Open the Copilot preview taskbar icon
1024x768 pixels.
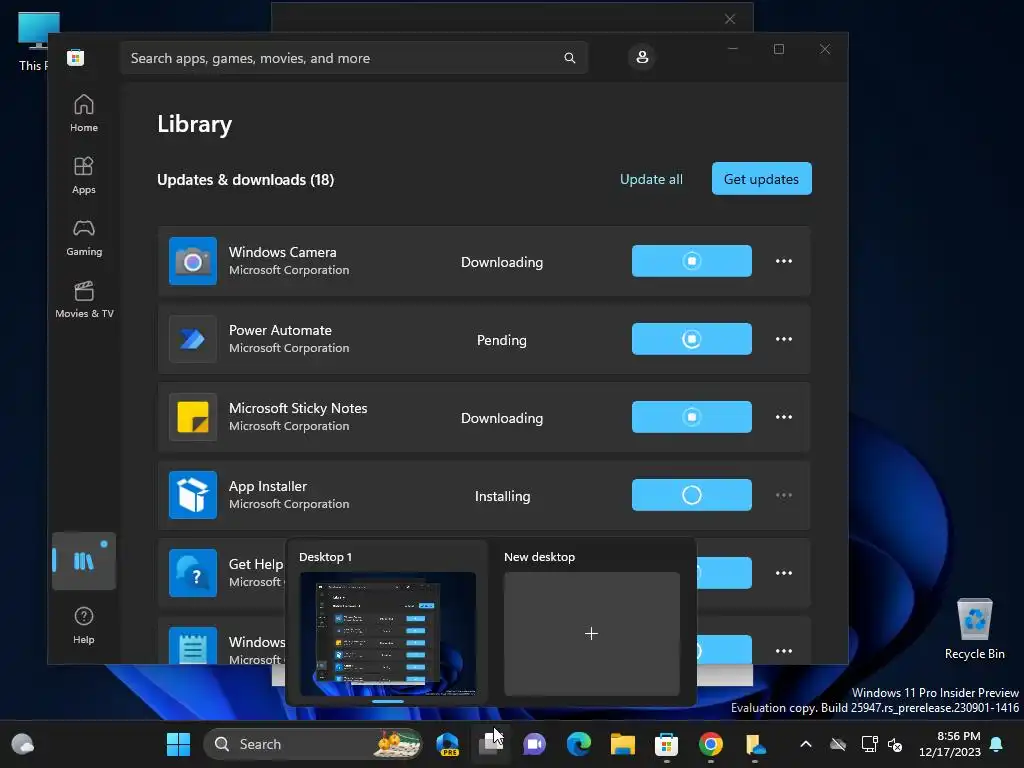[x=447, y=744]
